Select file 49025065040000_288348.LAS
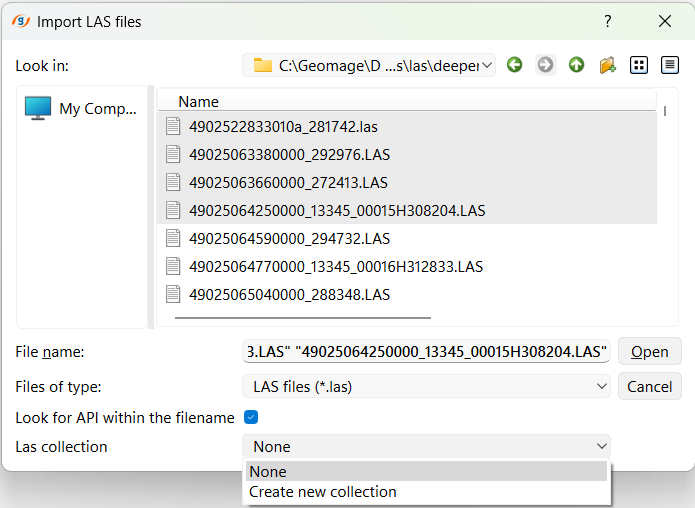695x508 pixels. (x=407, y=294)
